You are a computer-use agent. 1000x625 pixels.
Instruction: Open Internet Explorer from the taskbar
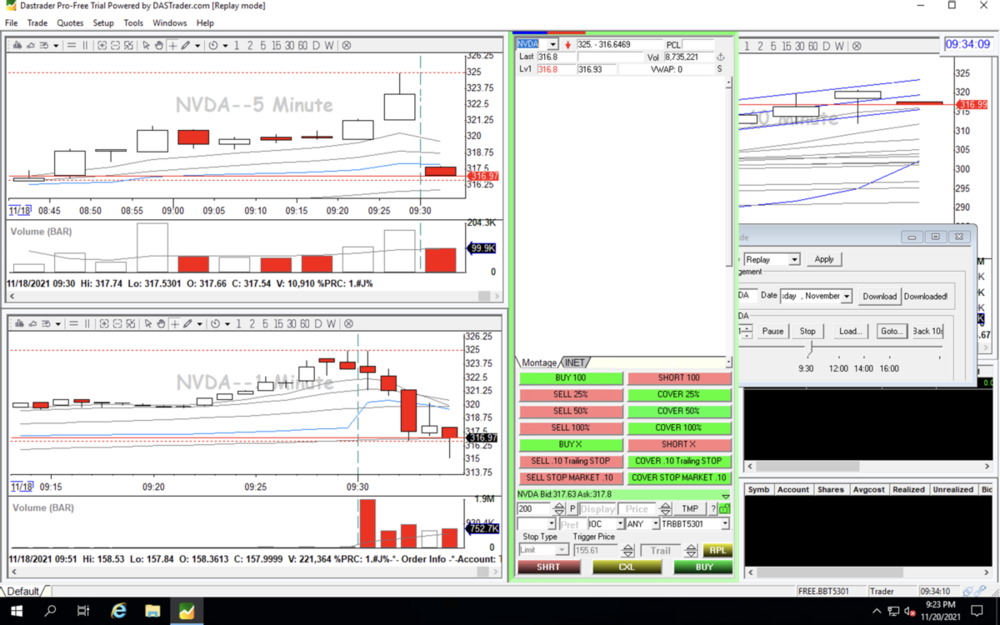[119, 610]
